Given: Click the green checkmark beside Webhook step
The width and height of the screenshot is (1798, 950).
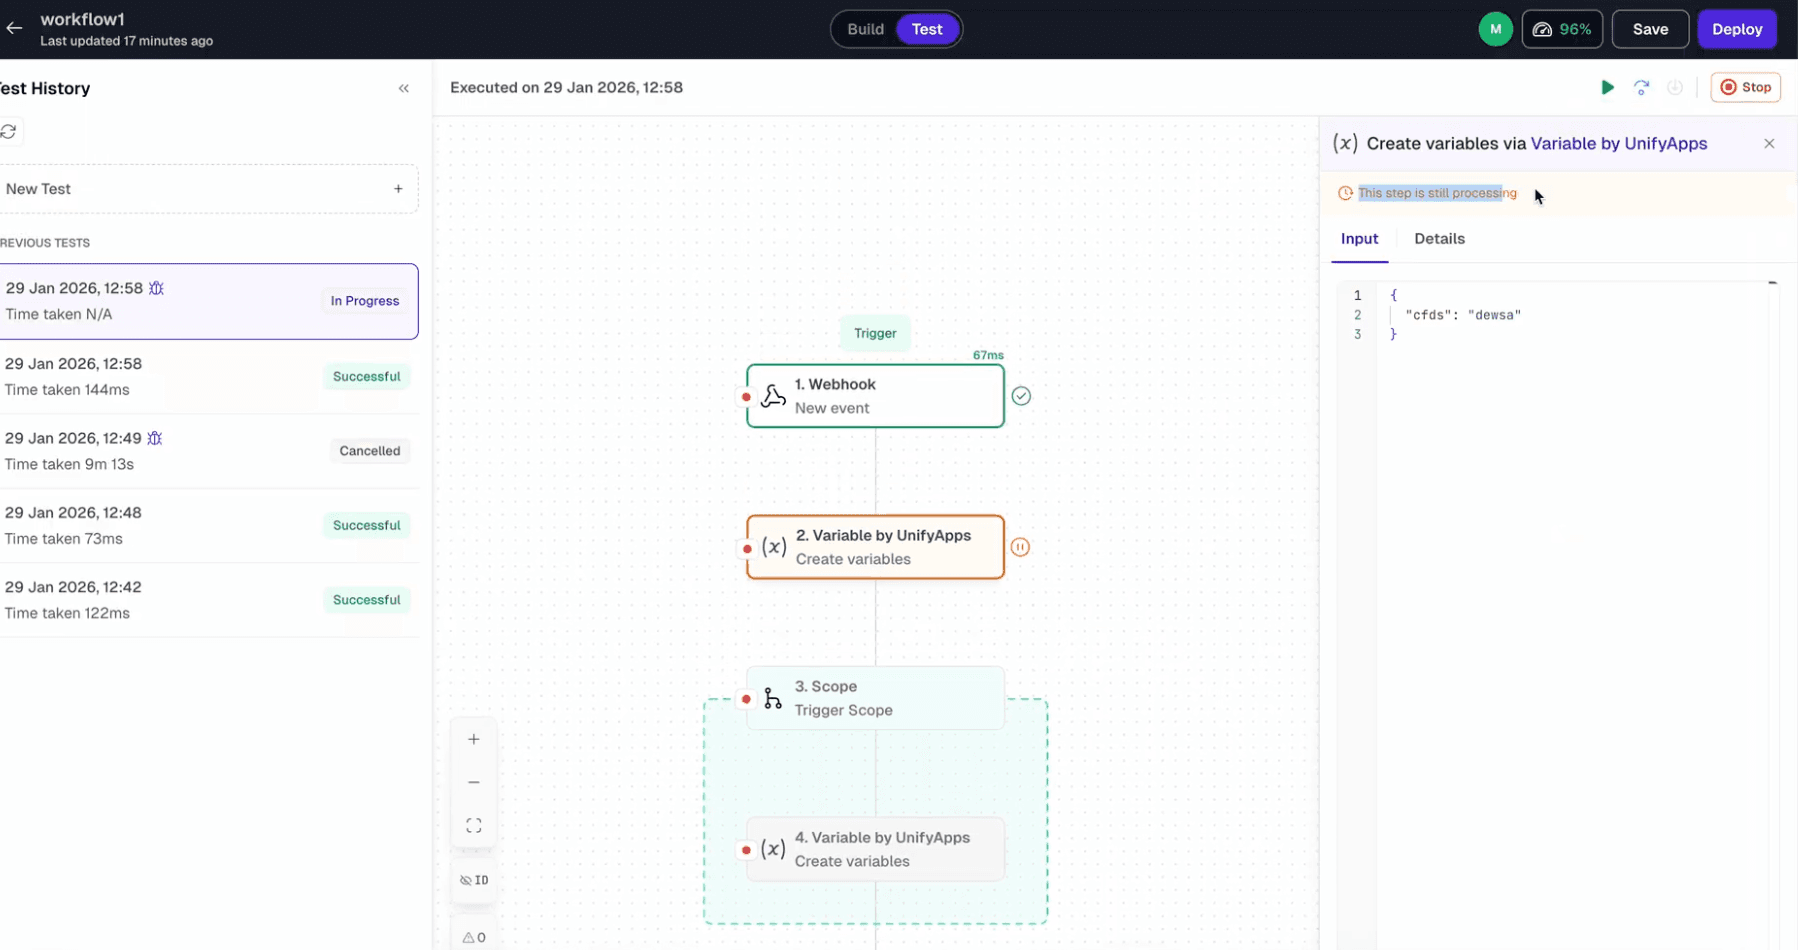Looking at the screenshot, I should pyautogui.click(x=1021, y=397).
